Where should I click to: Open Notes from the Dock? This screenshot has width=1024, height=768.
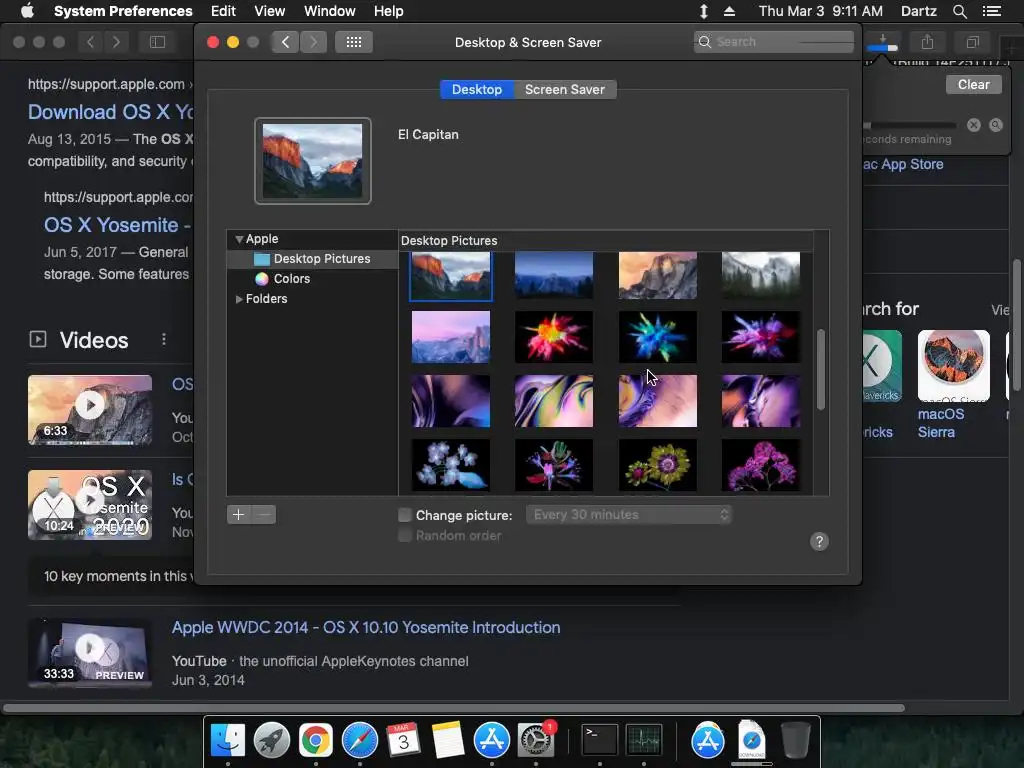tap(448, 740)
